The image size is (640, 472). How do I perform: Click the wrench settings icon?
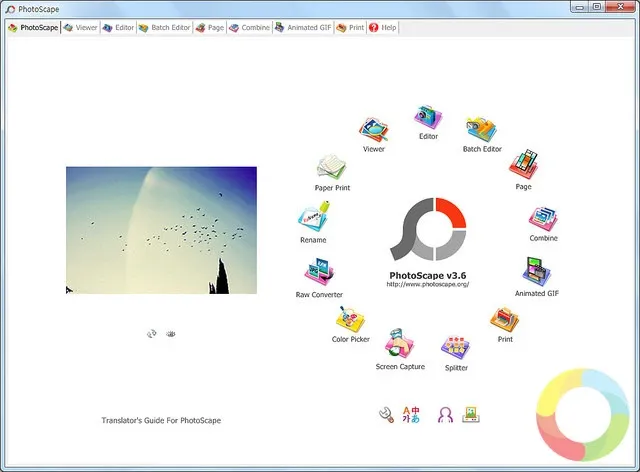click(386, 415)
